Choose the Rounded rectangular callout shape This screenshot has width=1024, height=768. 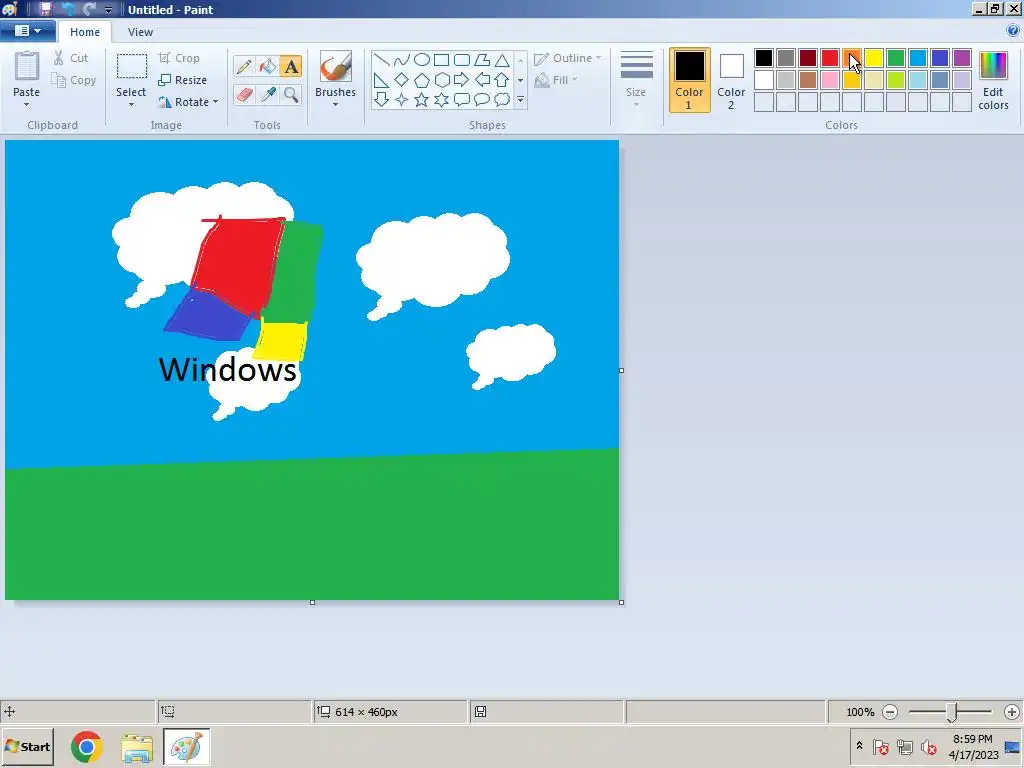(x=462, y=99)
